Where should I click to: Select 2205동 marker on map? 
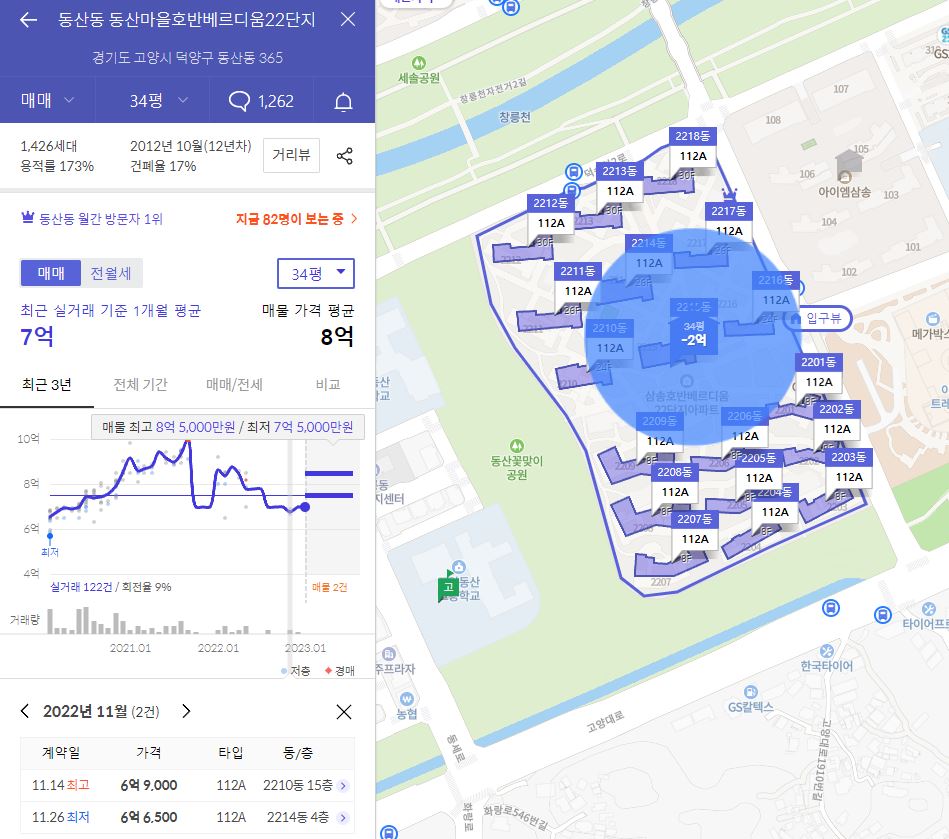(758, 468)
